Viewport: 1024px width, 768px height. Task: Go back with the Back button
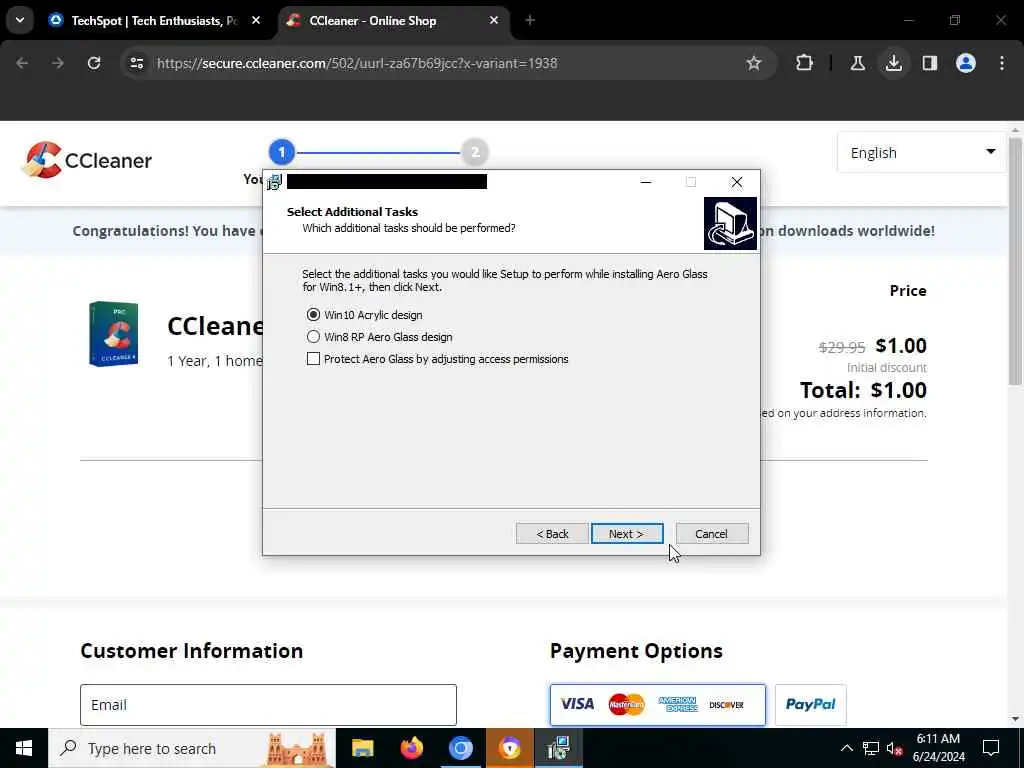pyautogui.click(x=552, y=534)
